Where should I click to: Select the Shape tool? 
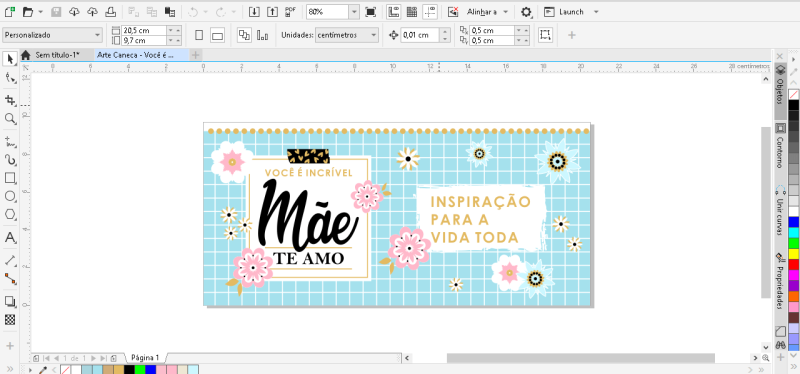click(10, 78)
